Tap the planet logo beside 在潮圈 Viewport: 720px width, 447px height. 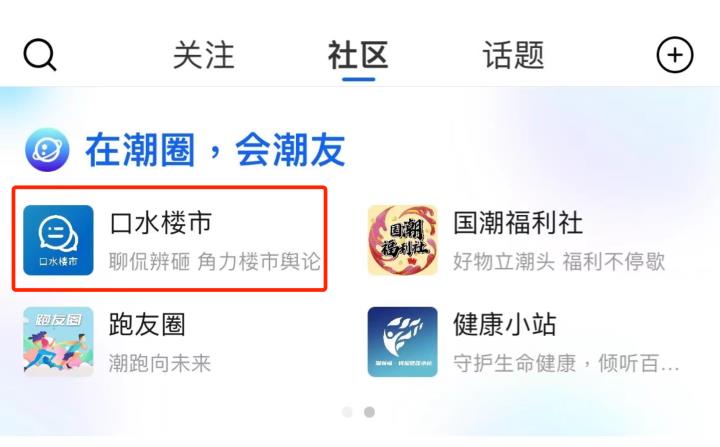pos(47,150)
